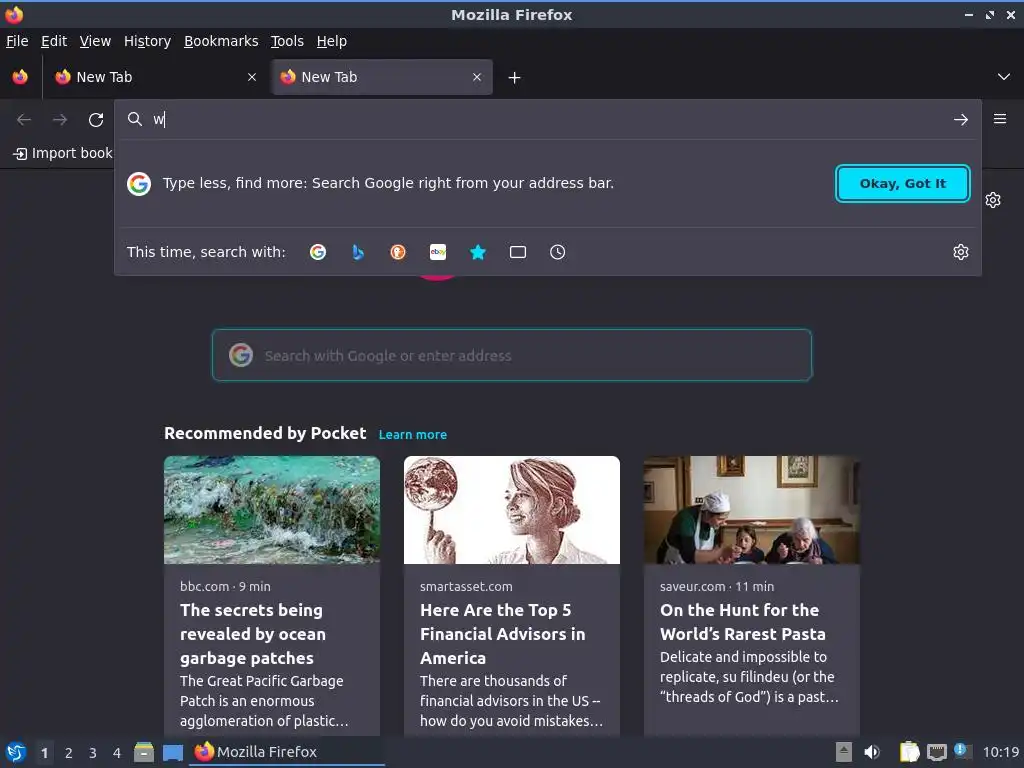The width and height of the screenshot is (1024, 768).
Task: Click the go arrow in address bar
Action: 961,120
